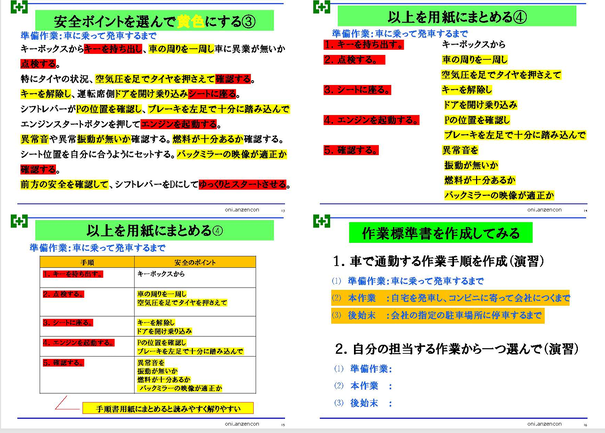Click バックミラーの映像が適正か in the table
Screen dimensions: 605x433
tap(180, 388)
